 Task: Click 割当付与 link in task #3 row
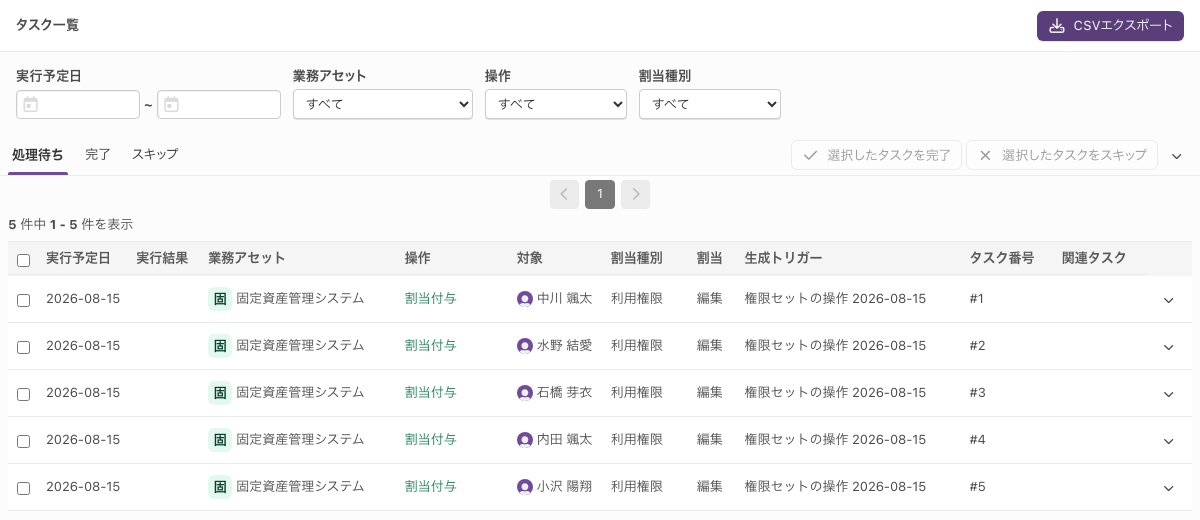tap(431, 393)
